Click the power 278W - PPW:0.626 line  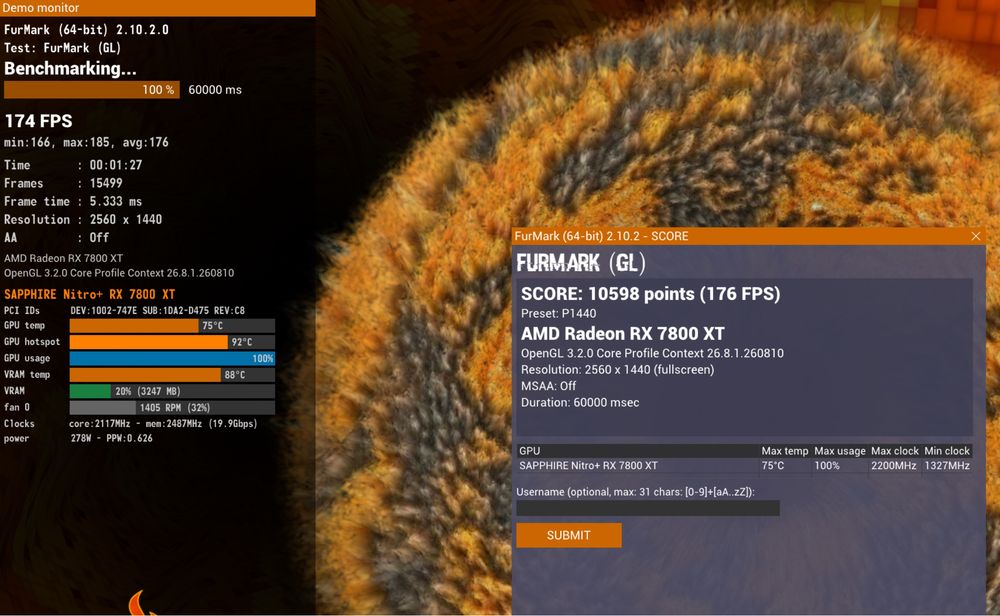point(78,438)
